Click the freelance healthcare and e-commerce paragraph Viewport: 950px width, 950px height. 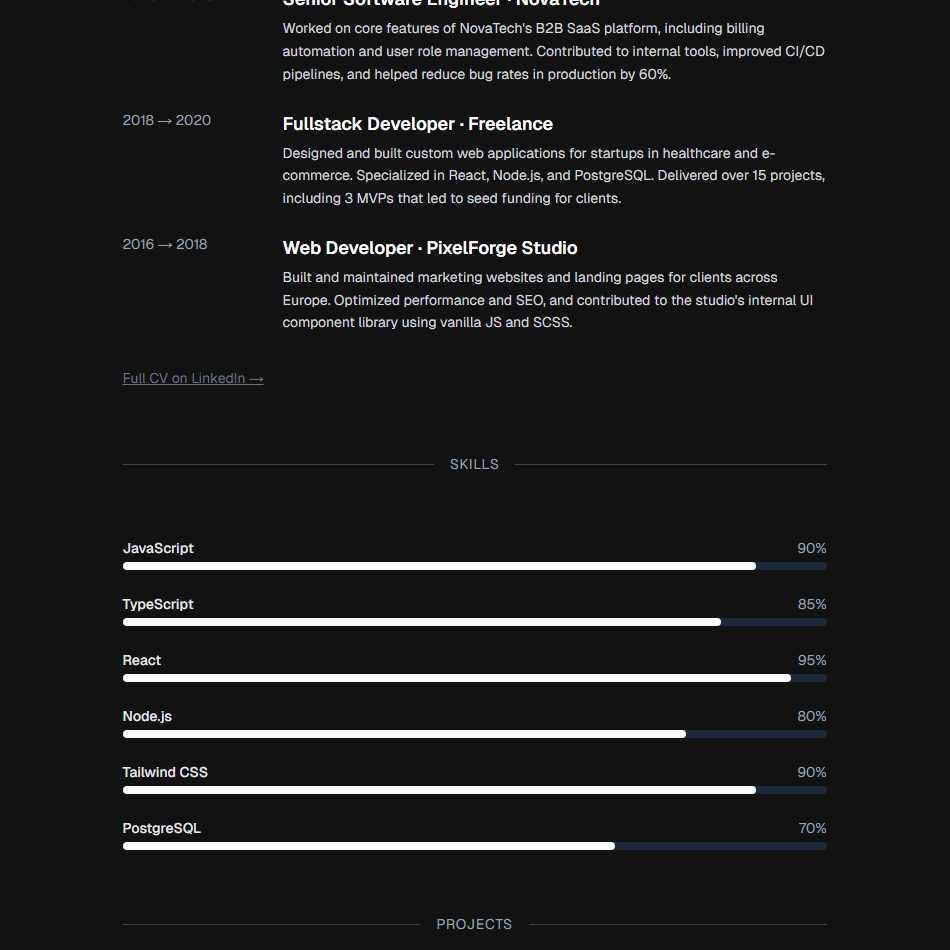(x=554, y=176)
